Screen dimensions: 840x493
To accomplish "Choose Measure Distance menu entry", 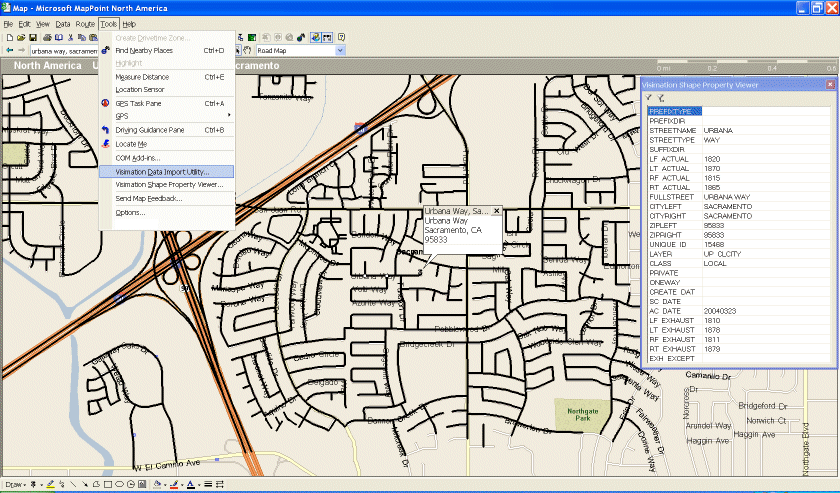I will (167, 77).
